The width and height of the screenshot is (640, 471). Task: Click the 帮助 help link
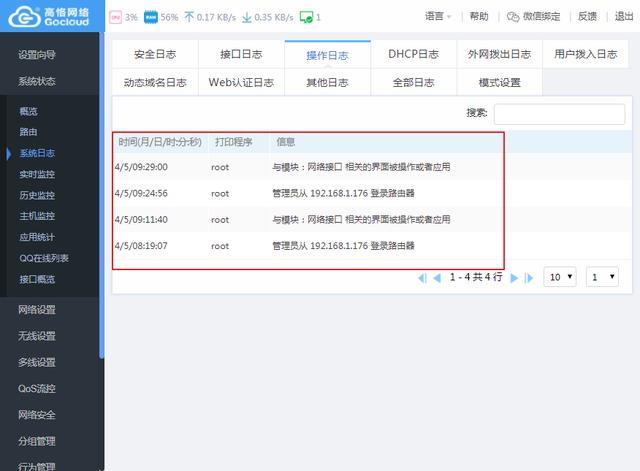479,16
